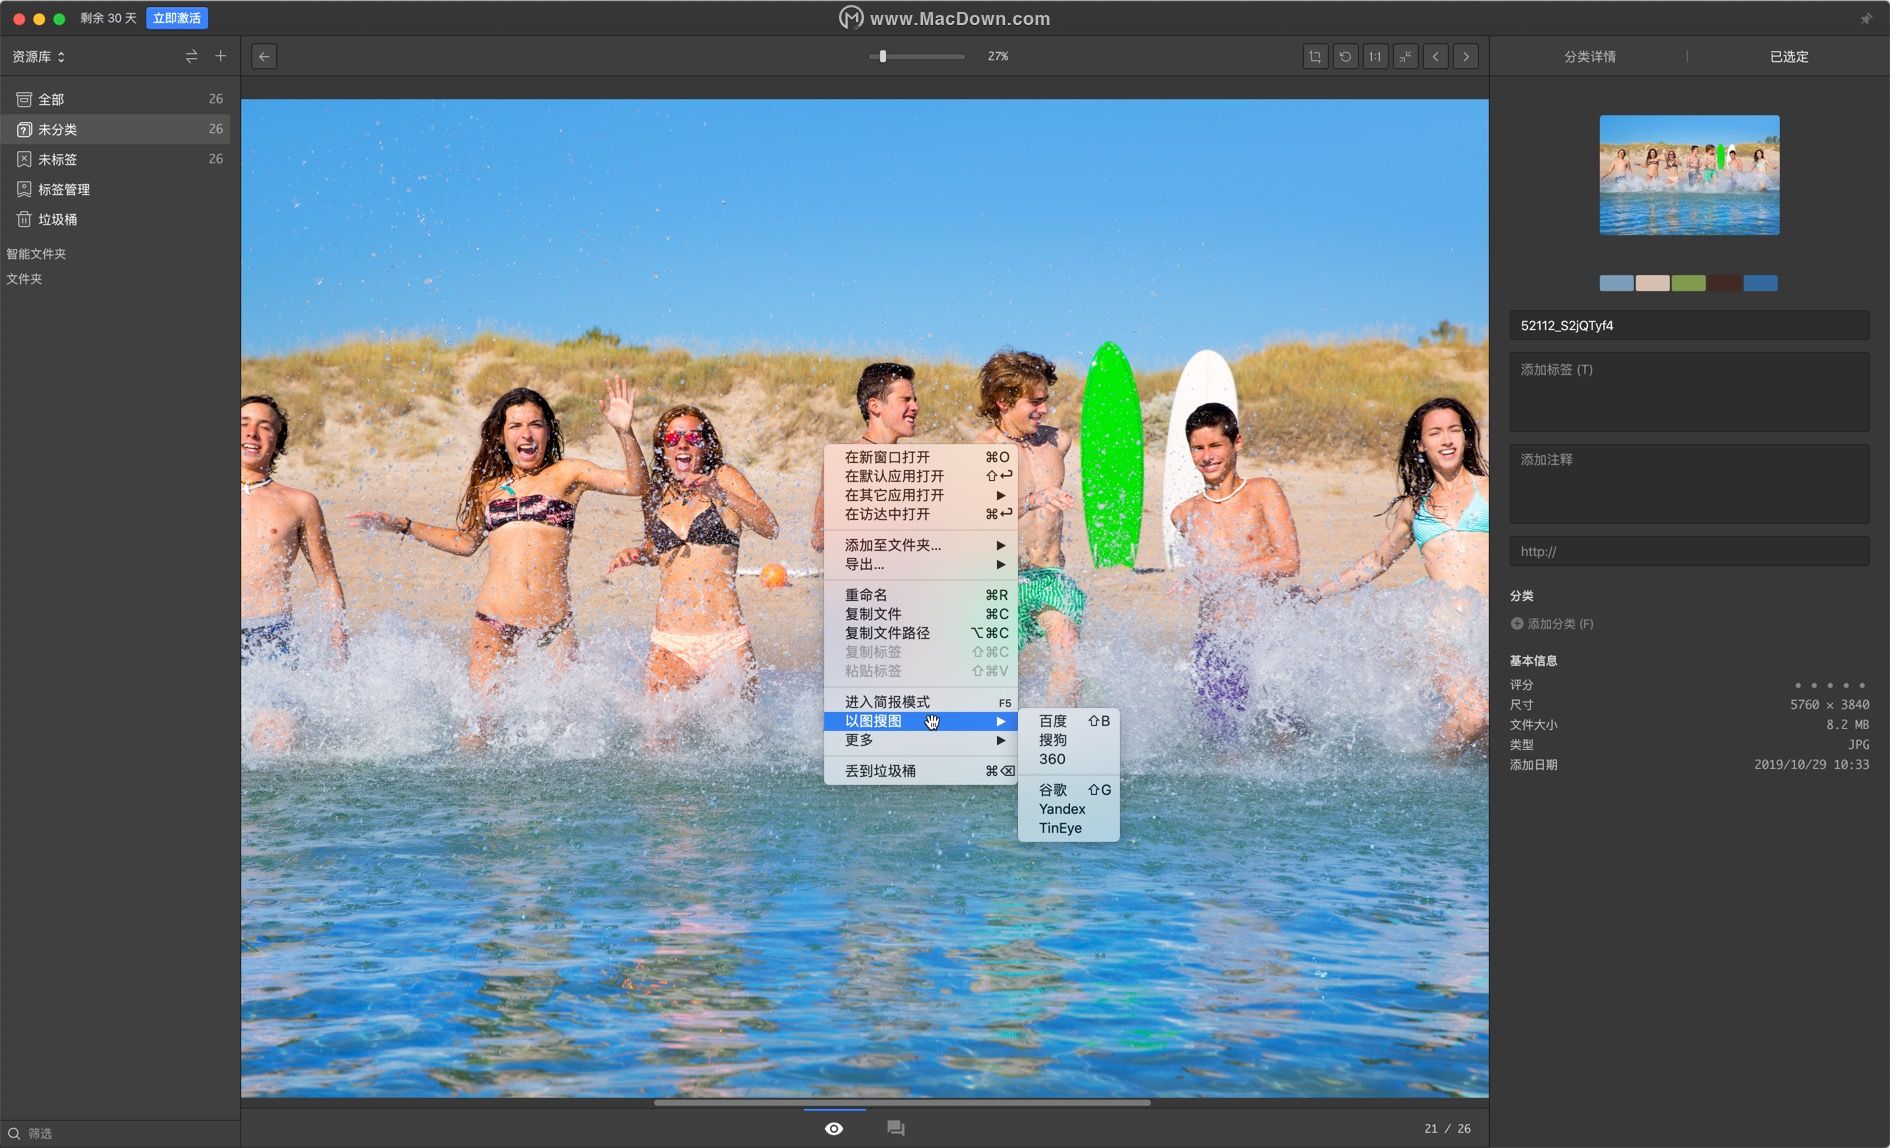Show image at 1:1 actual size
Screen dimensions: 1890x1148
1375,57
